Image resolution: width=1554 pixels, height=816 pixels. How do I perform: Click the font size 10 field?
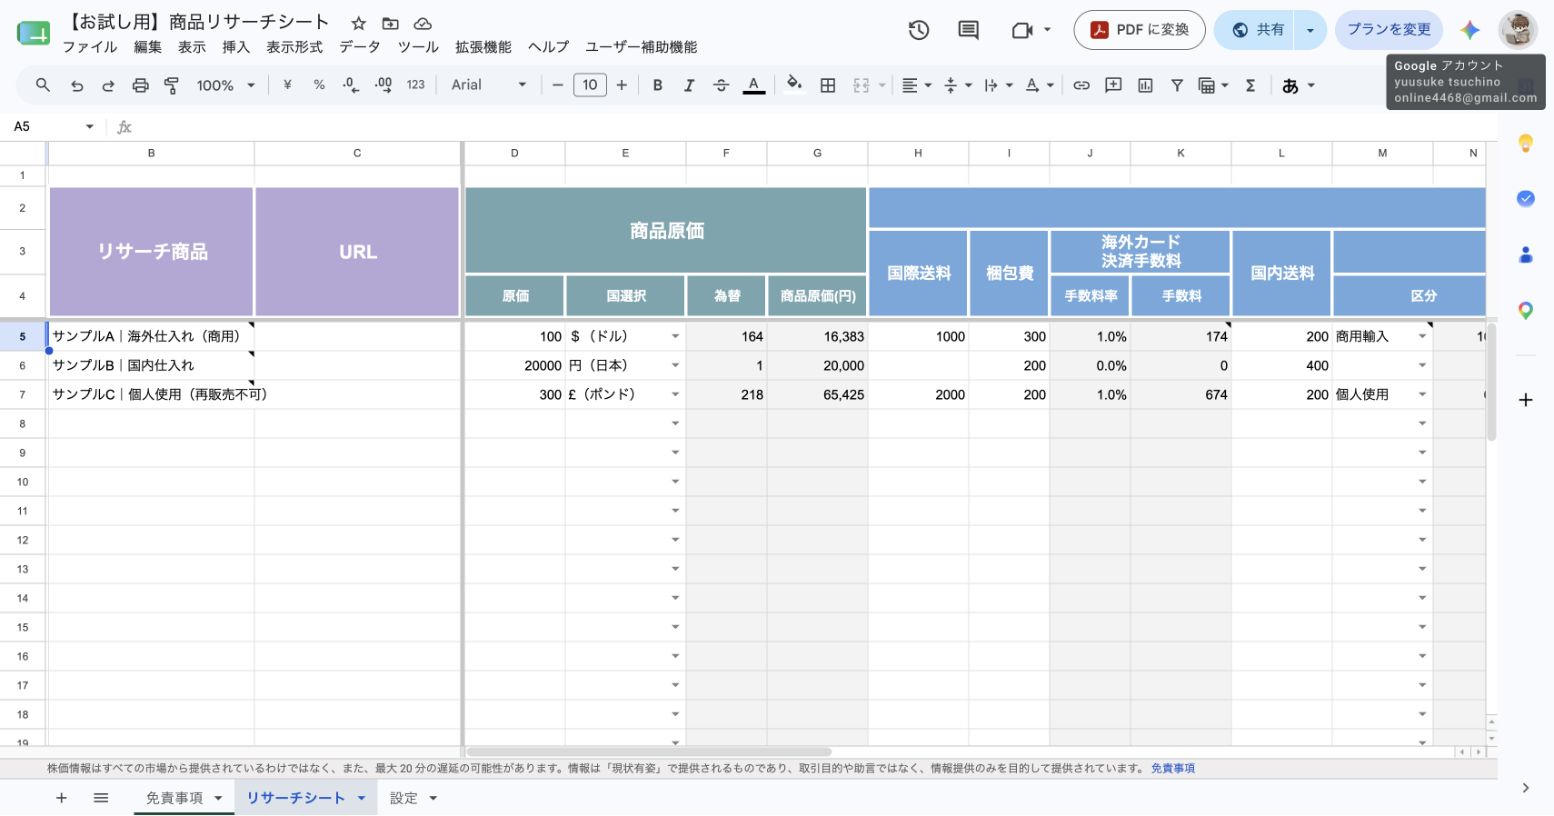click(590, 85)
